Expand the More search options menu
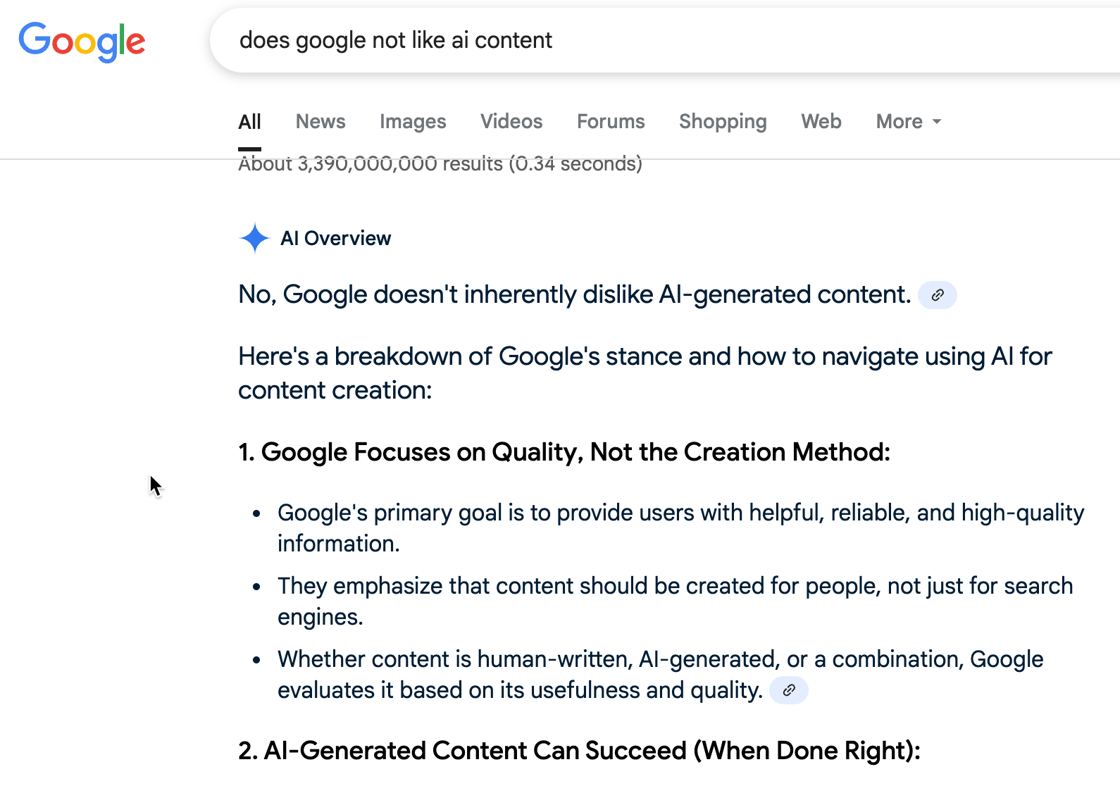The width and height of the screenshot is (1120, 793). (900, 121)
